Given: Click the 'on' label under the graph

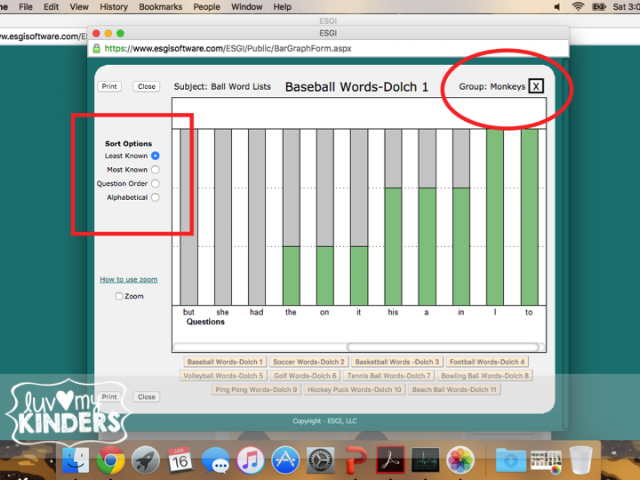Looking at the screenshot, I should click(x=324, y=312).
